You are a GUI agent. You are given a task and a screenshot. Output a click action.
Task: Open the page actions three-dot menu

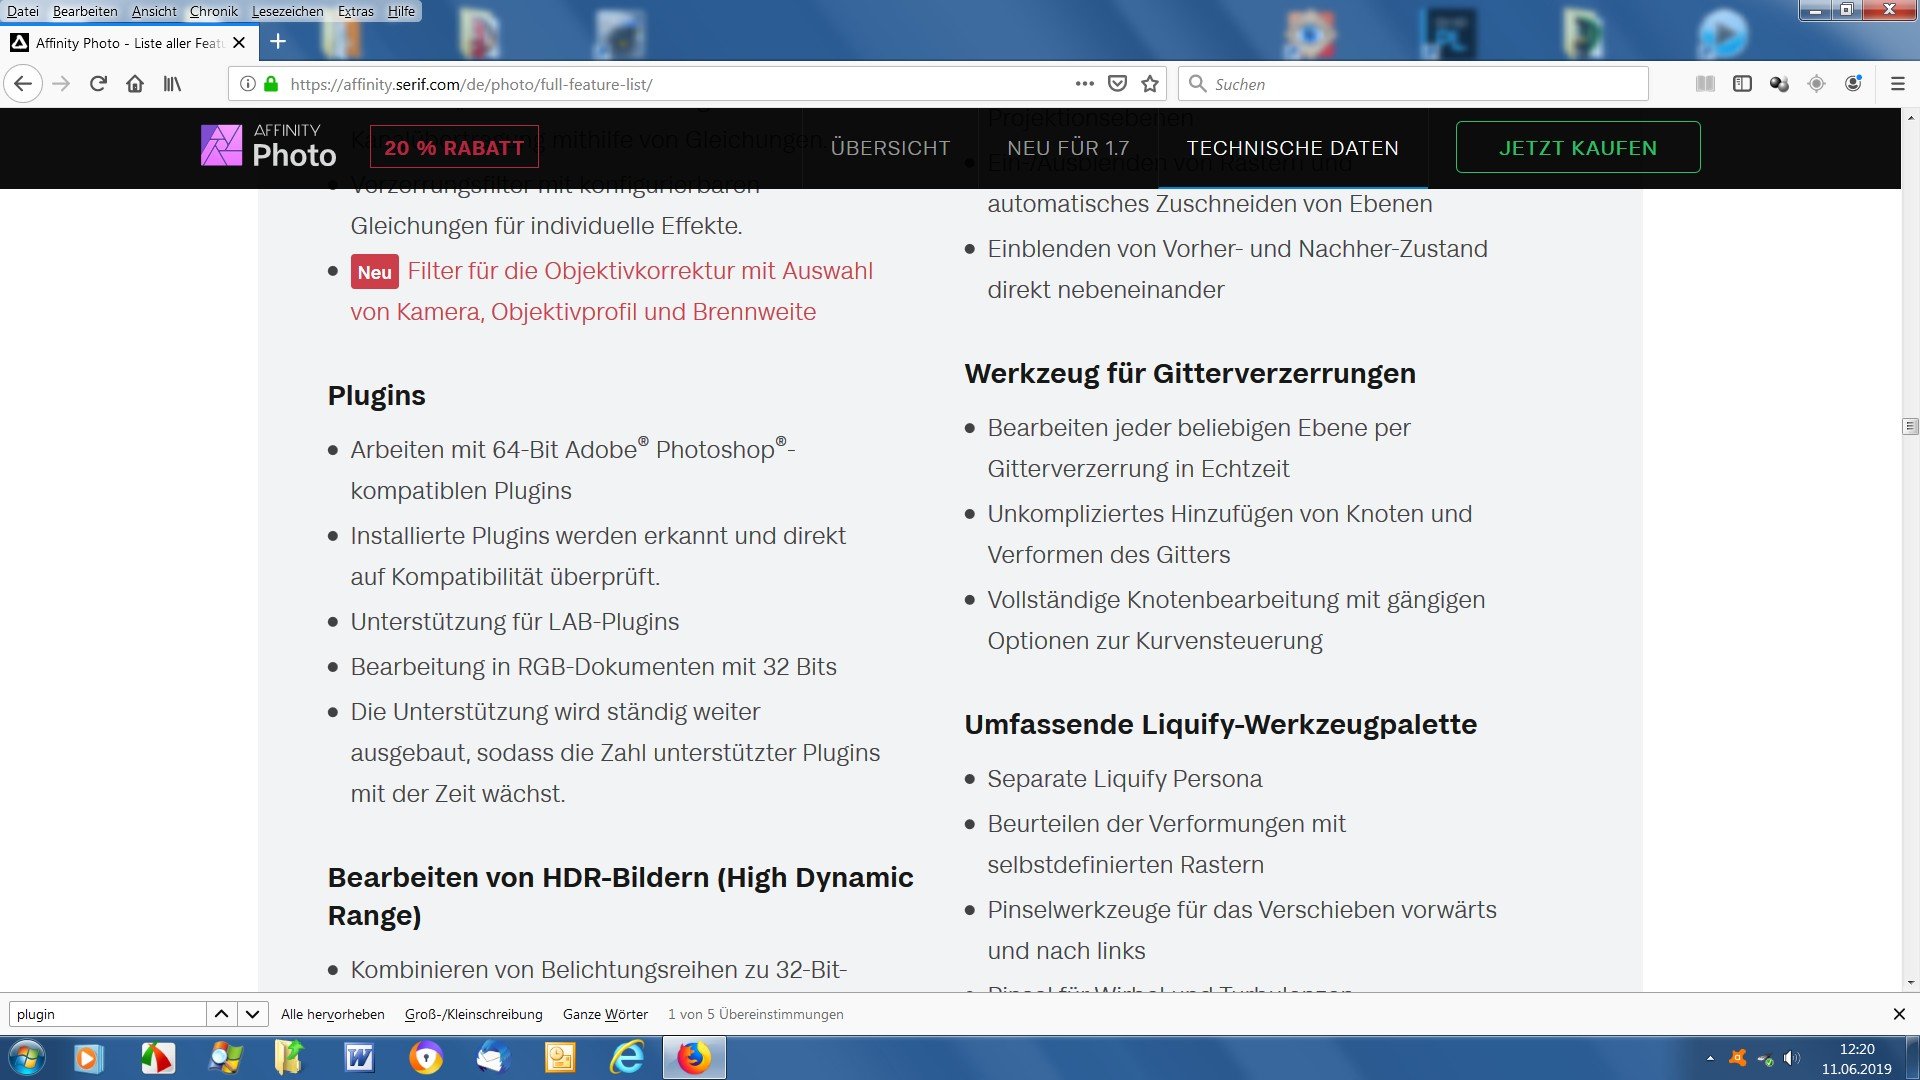coord(1085,84)
